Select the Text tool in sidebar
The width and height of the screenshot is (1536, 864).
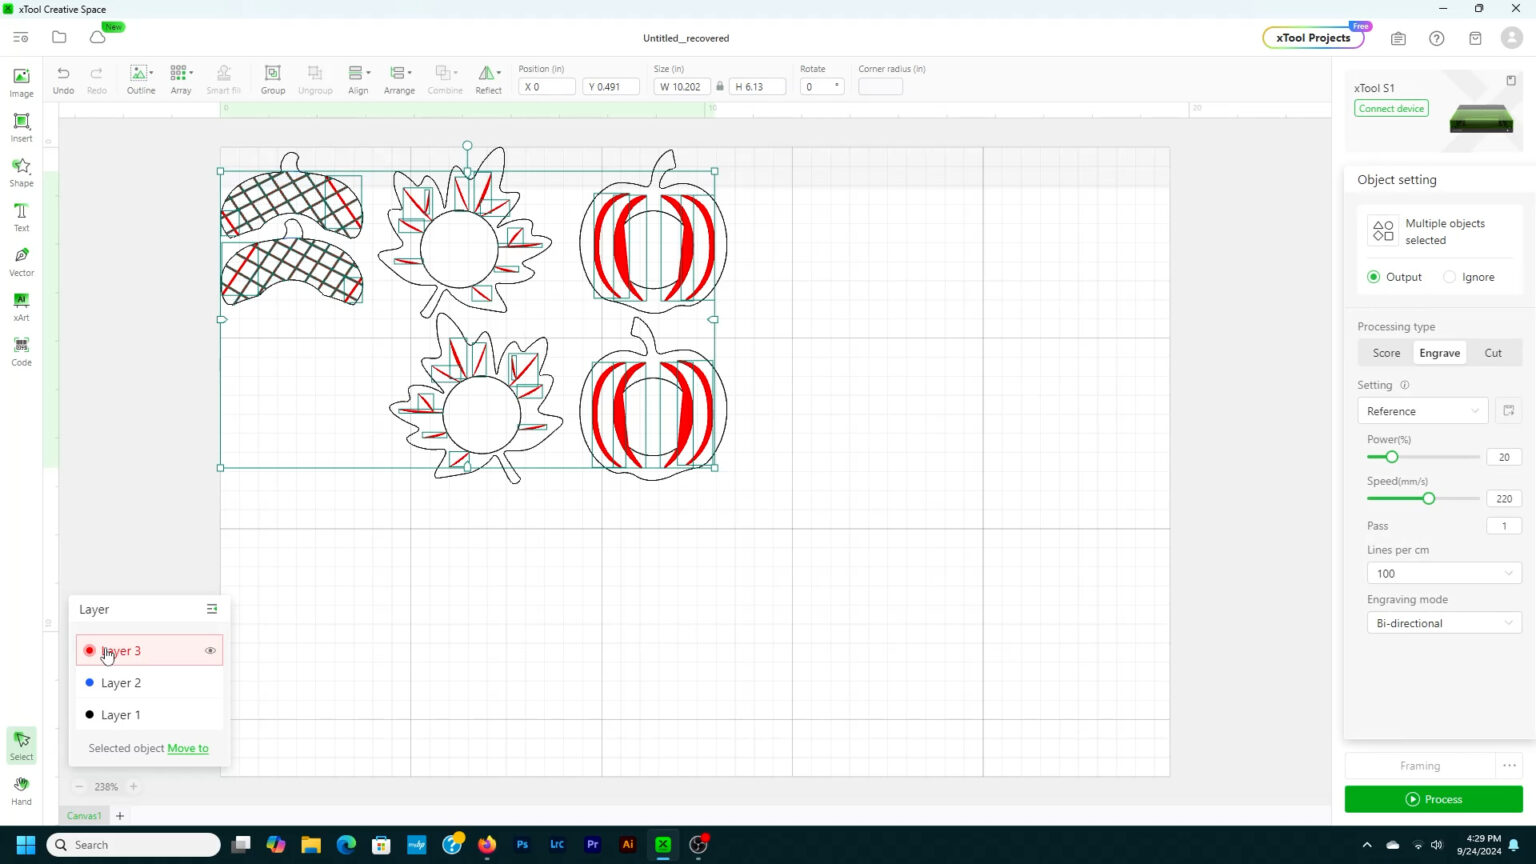21,216
